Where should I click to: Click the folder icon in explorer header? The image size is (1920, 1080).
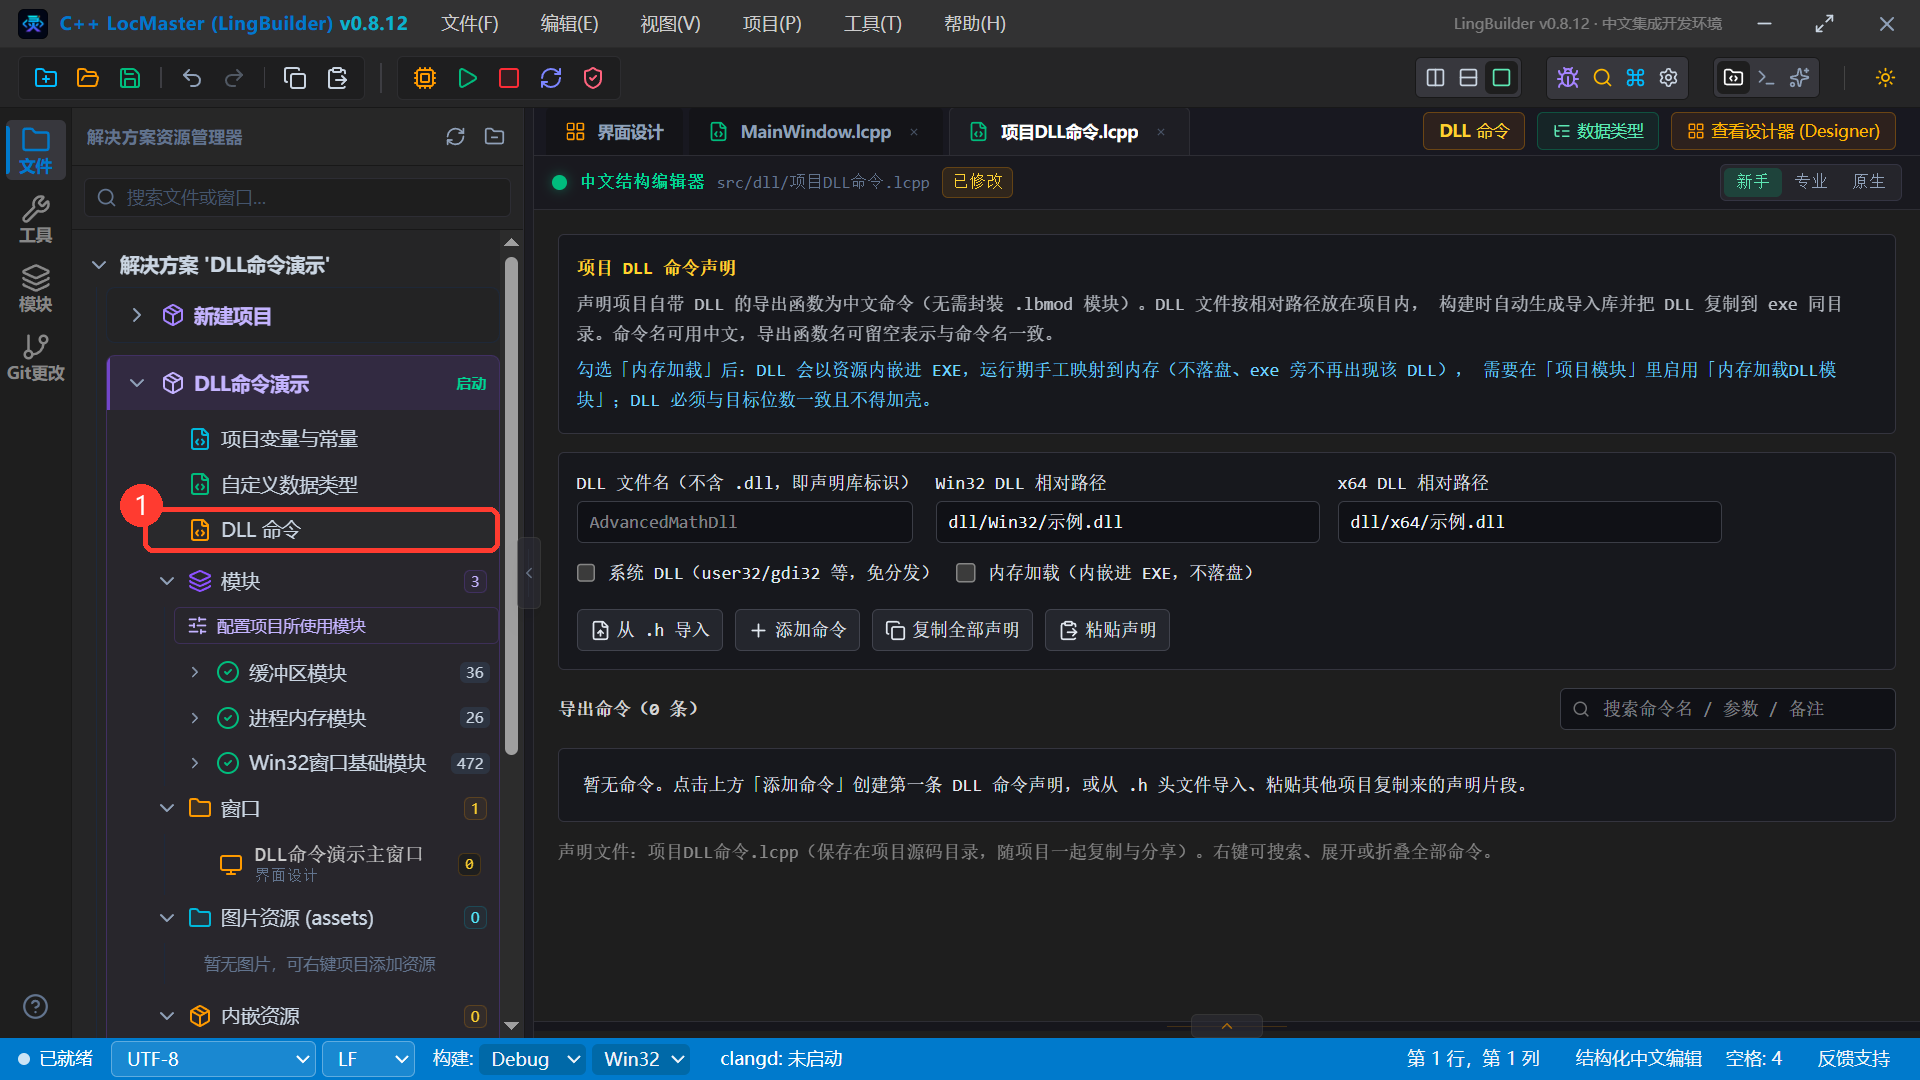[x=495, y=137]
